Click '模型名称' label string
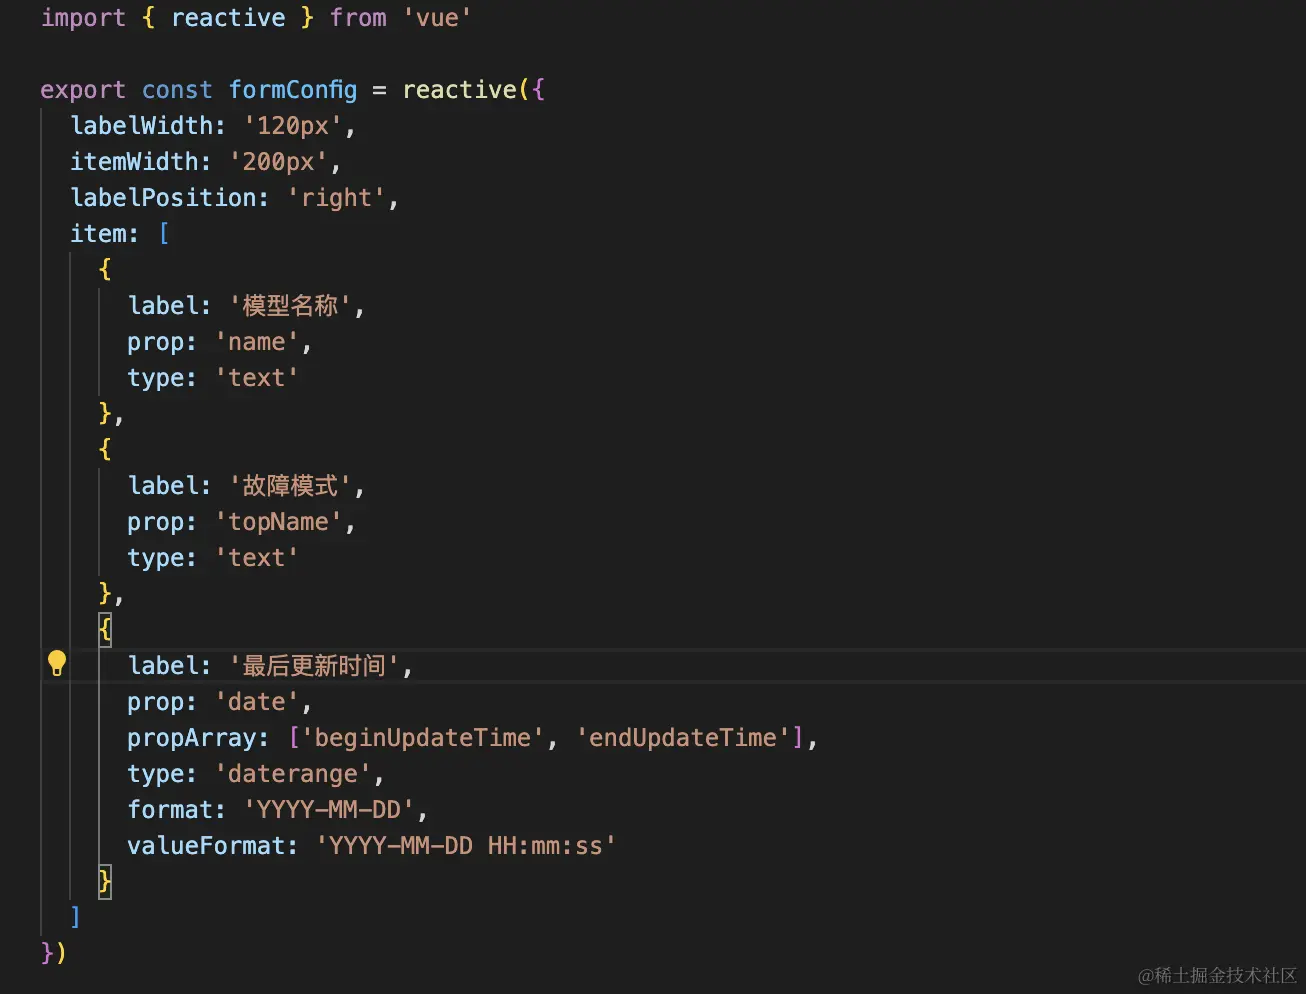This screenshot has width=1306, height=994. 290,306
